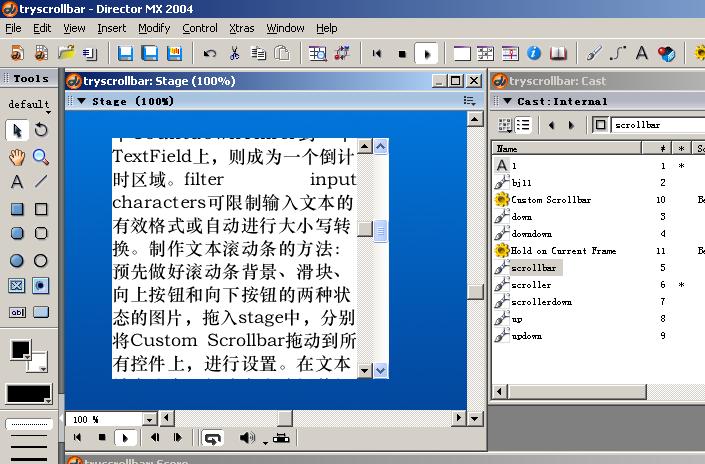Open the Insert menu

point(112,28)
